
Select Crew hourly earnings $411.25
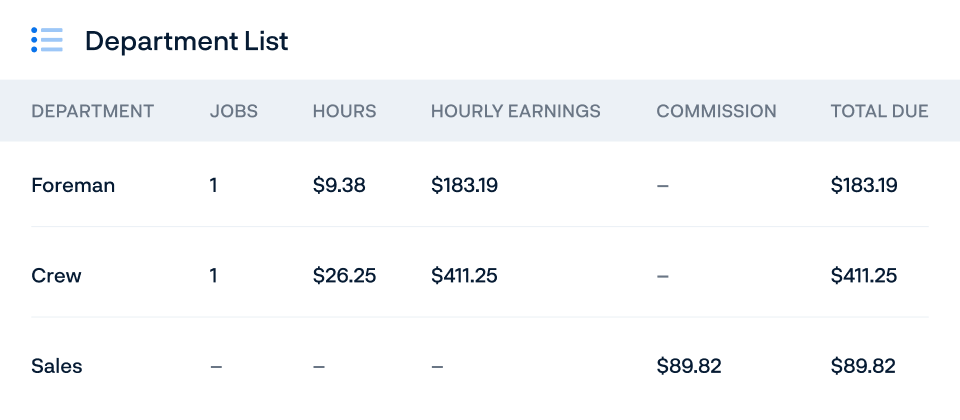(x=464, y=276)
